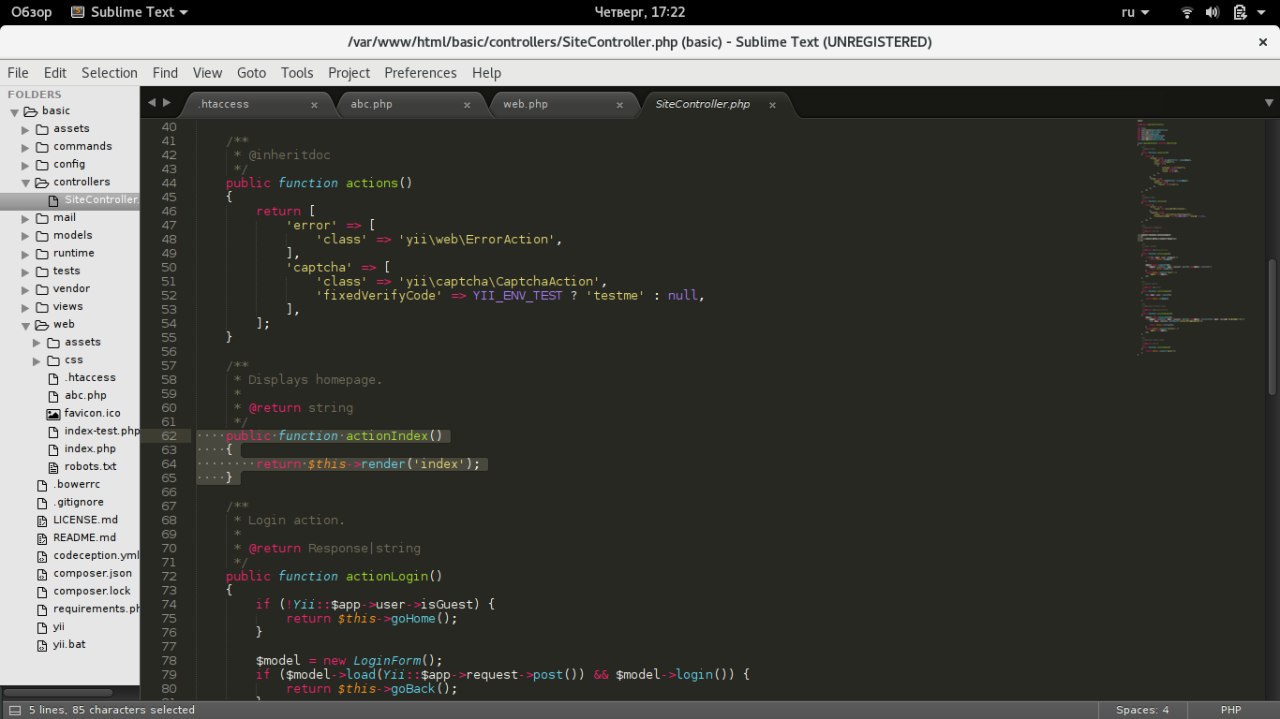Change indentation via Spaces: 4
This screenshot has width=1280, height=719.
[1142, 710]
